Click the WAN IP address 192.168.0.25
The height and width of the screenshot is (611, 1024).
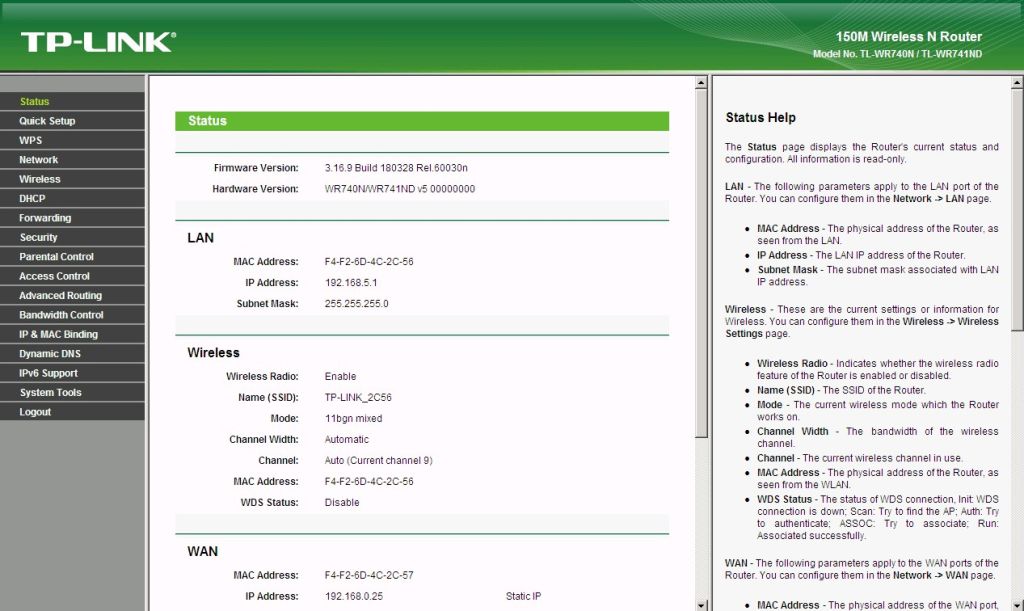(354, 596)
